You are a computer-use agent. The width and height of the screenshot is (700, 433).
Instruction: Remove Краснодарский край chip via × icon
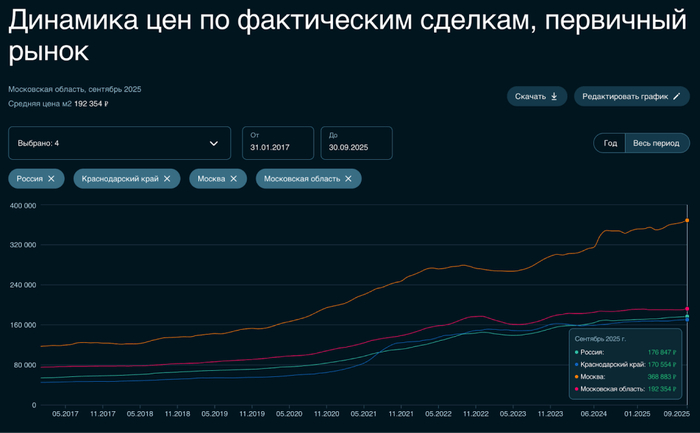[167, 178]
